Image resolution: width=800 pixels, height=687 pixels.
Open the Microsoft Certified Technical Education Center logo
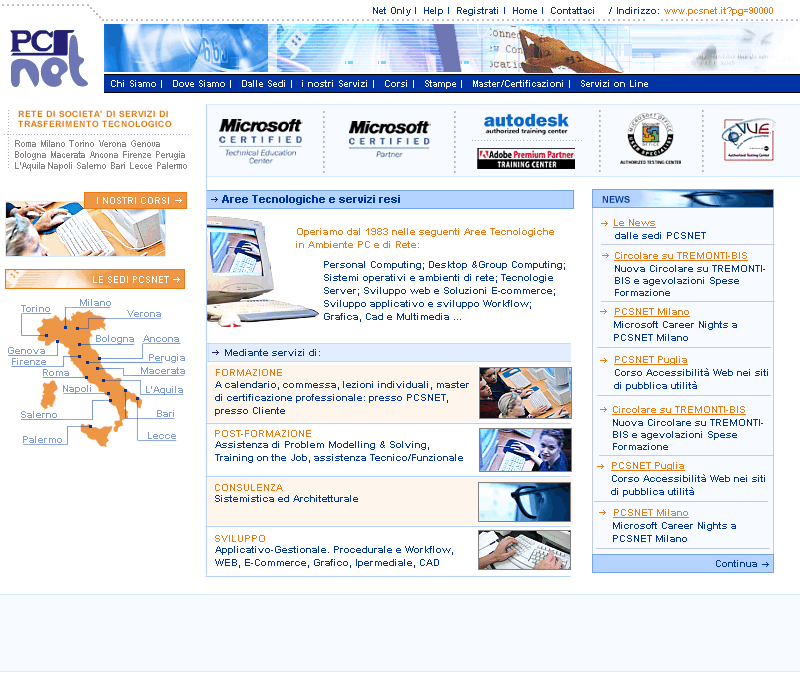(261, 141)
